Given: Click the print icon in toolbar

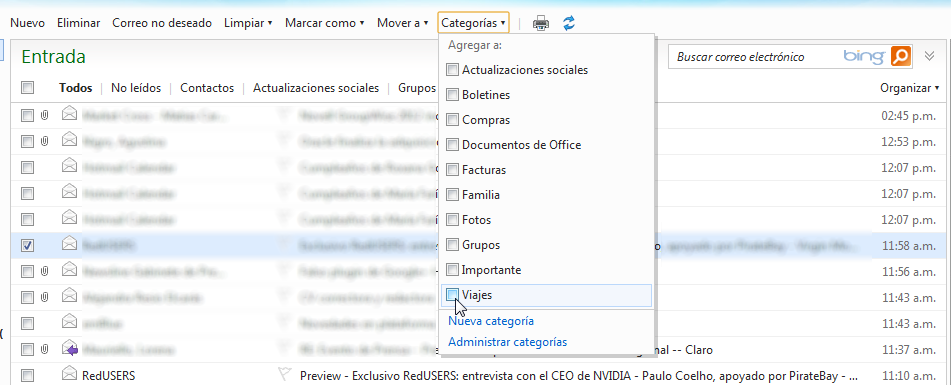Looking at the screenshot, I should (540, 24).
